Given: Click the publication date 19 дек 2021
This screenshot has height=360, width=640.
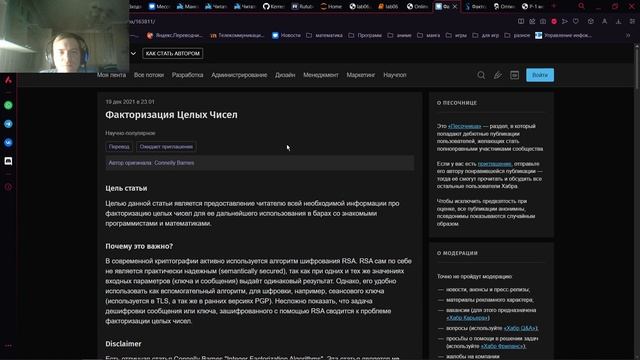Looking at the screenshot, I should 130,102.
